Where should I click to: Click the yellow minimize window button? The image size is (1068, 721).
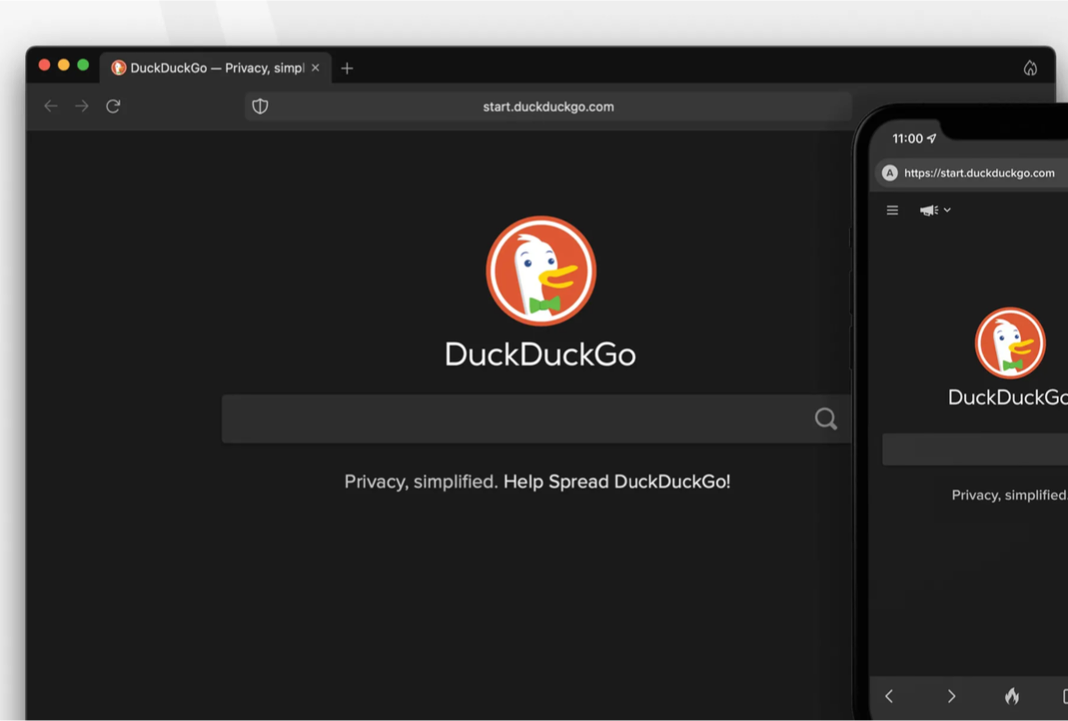[x=63, y=65]
